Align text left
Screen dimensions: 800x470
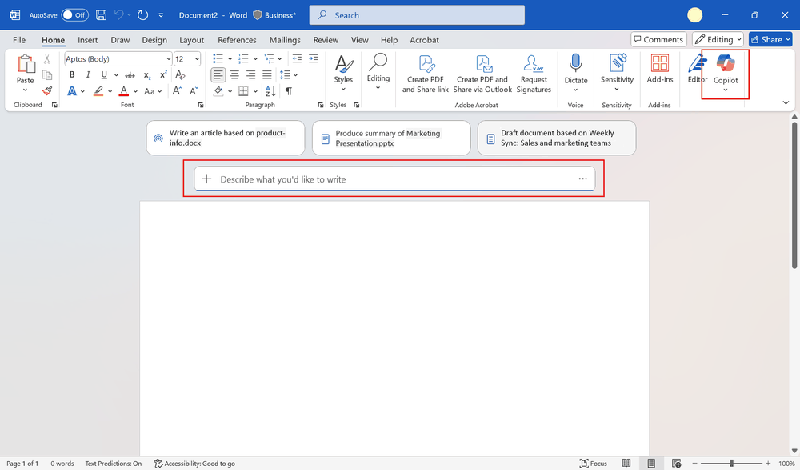218,75
